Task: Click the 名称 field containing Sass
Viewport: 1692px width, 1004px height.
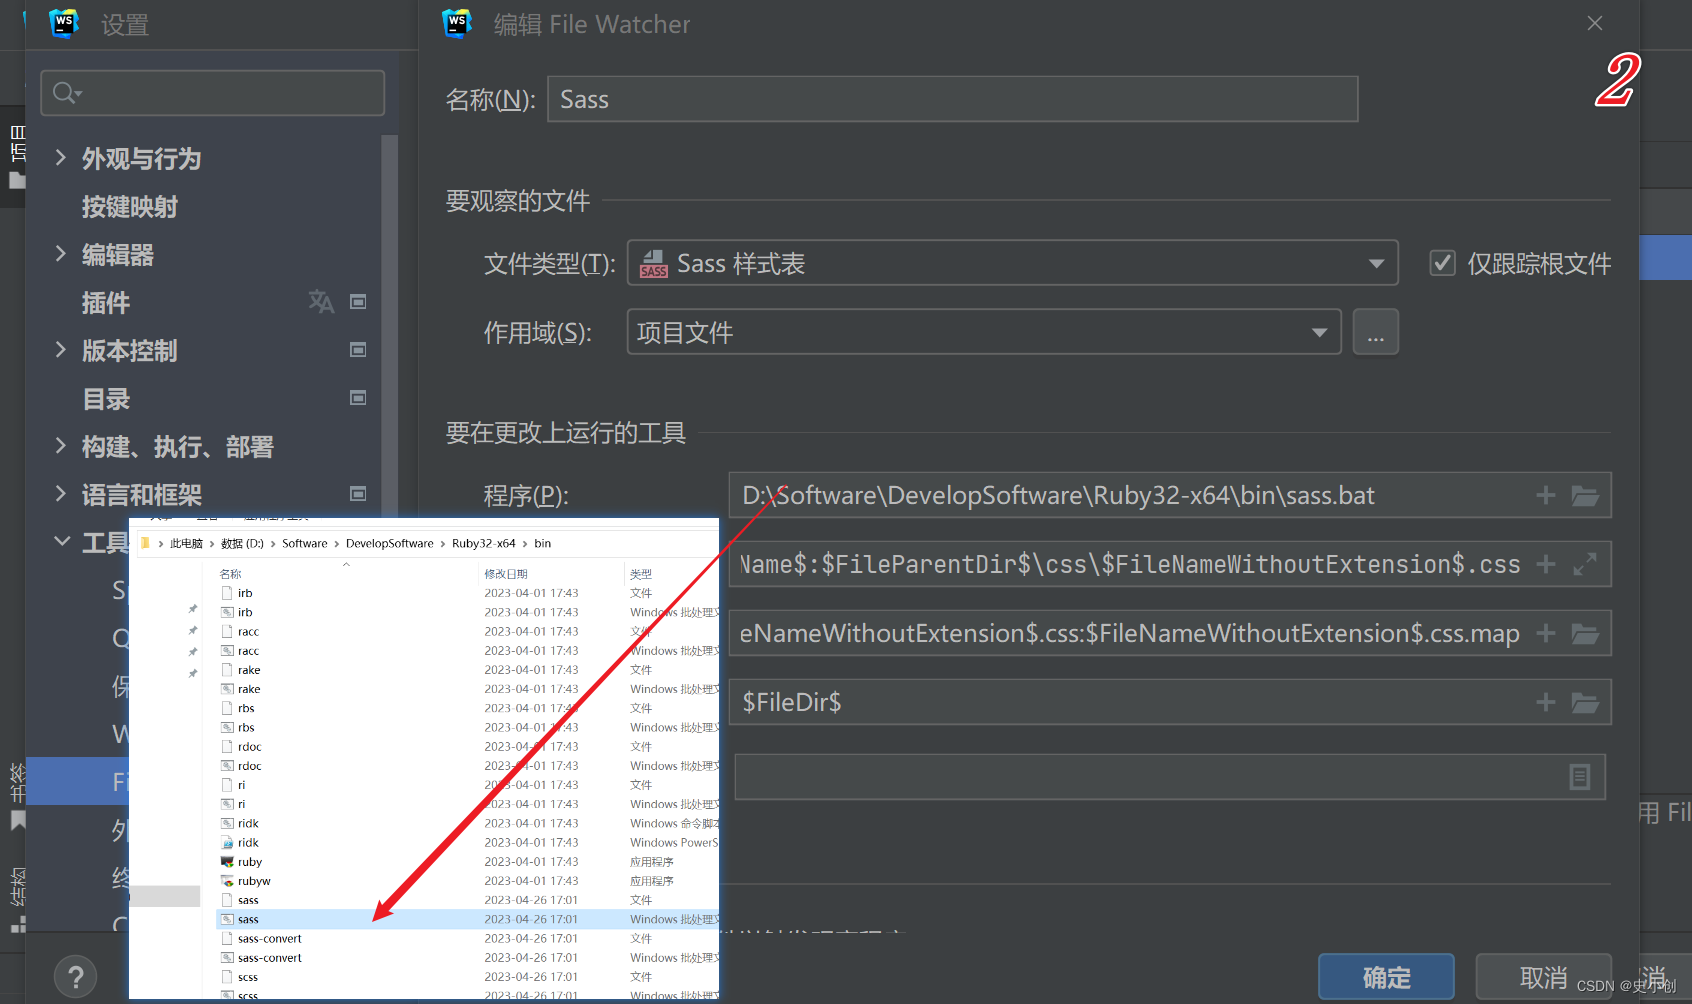Action: (x=952, y=99)
